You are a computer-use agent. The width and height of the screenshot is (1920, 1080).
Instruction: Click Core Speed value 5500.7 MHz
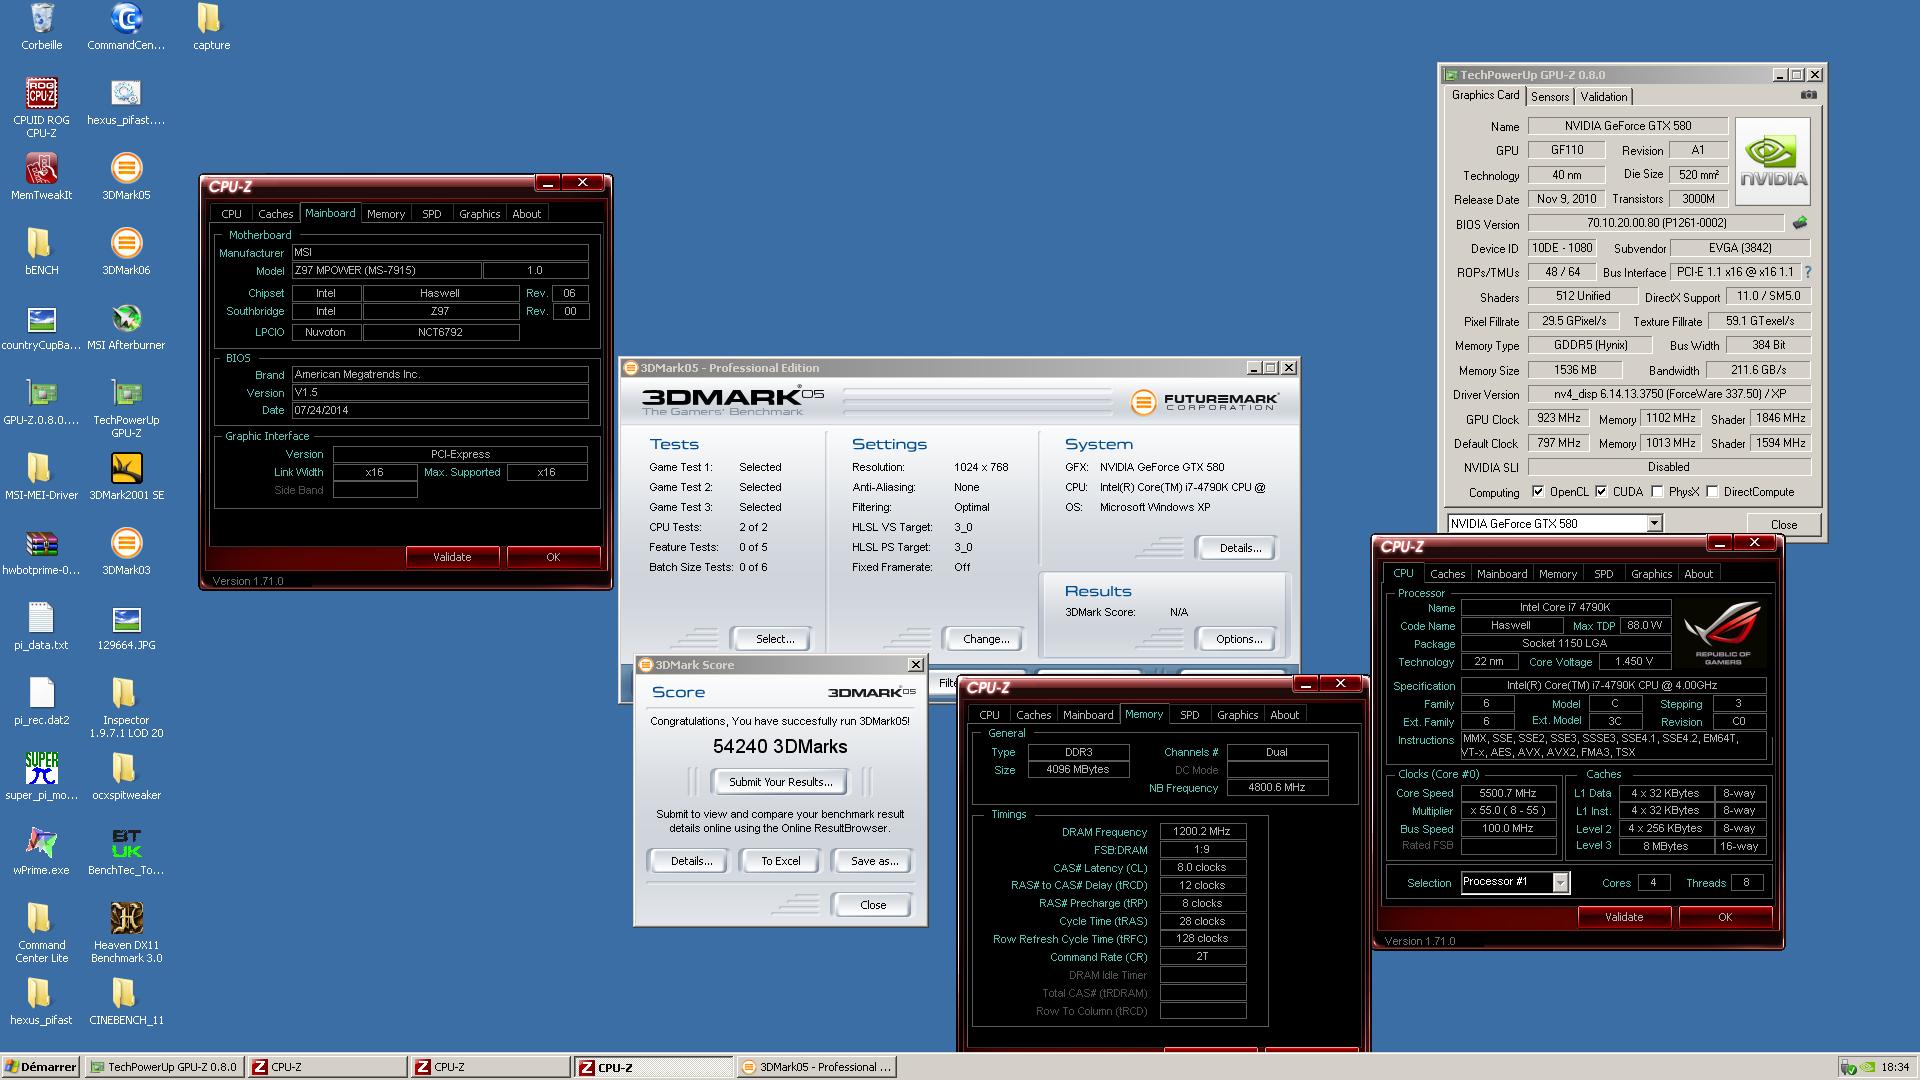pos(1508,793)
